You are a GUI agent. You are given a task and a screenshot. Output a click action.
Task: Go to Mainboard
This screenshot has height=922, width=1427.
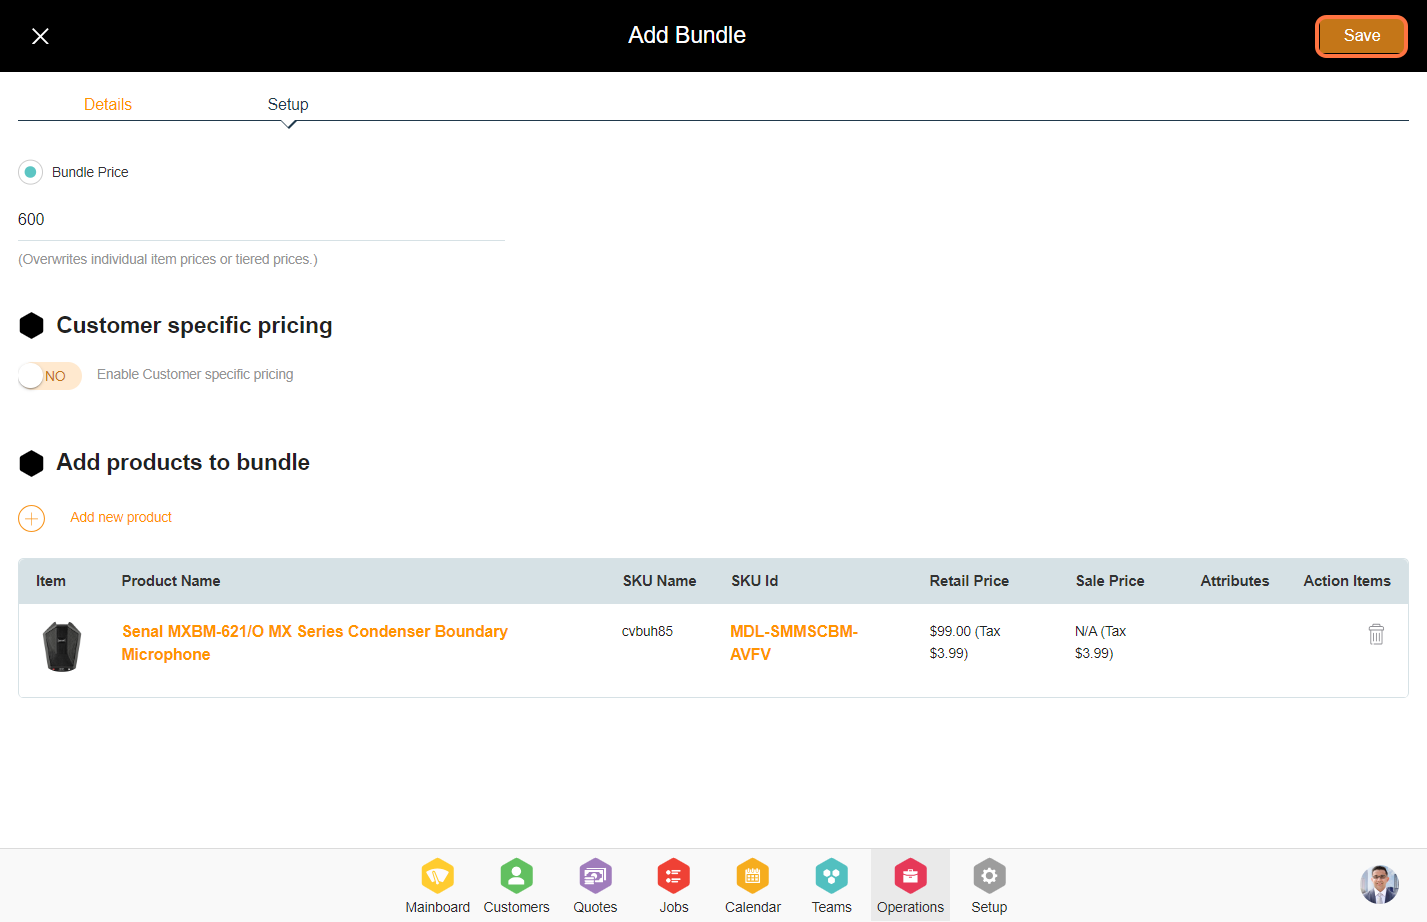point(437,886)
